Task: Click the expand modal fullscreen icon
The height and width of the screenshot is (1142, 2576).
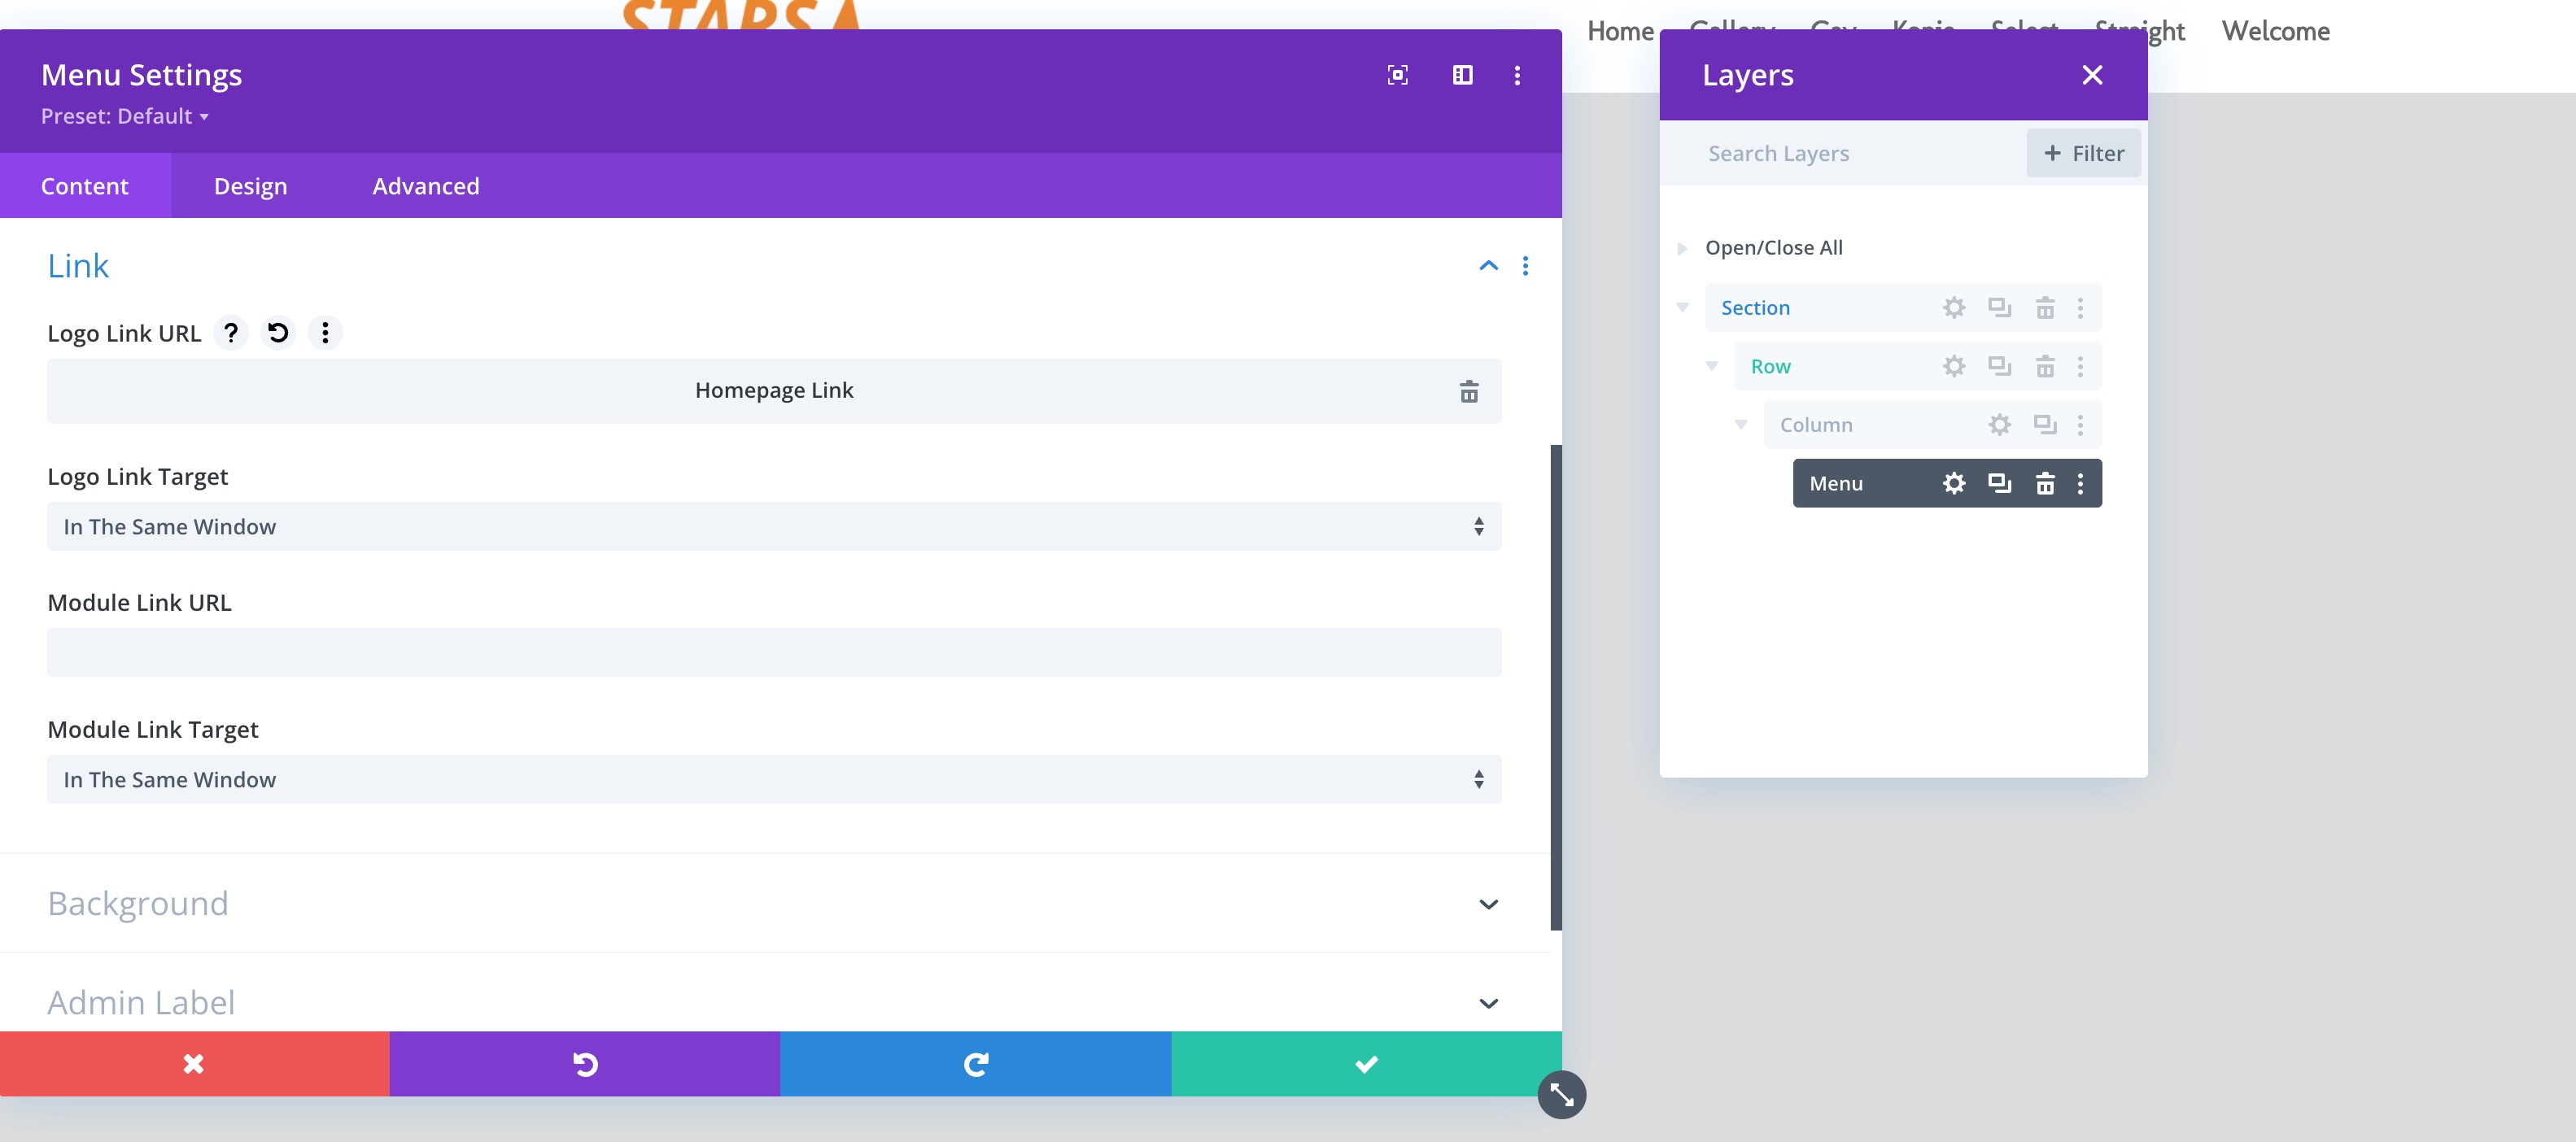Action: [x=1397, y=75]
